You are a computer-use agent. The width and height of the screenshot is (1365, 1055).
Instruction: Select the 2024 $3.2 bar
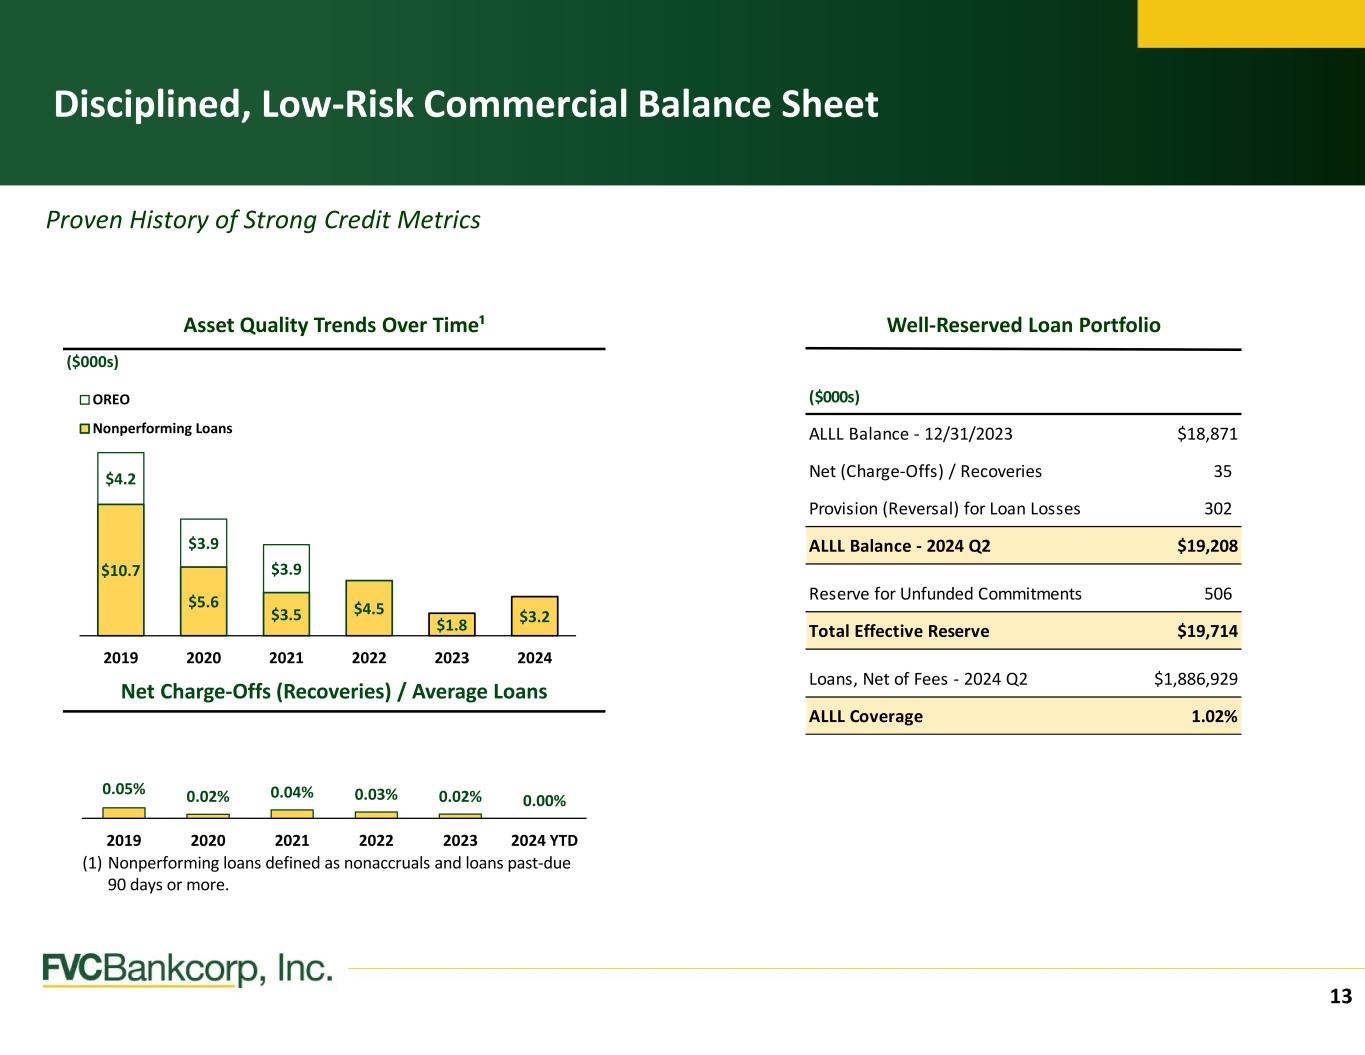535,618
